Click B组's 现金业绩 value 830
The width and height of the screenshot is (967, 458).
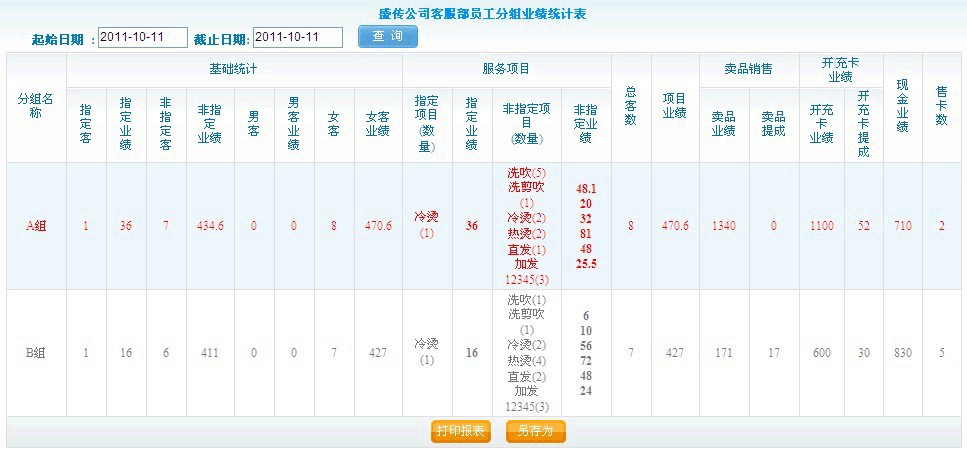point(902,352)
